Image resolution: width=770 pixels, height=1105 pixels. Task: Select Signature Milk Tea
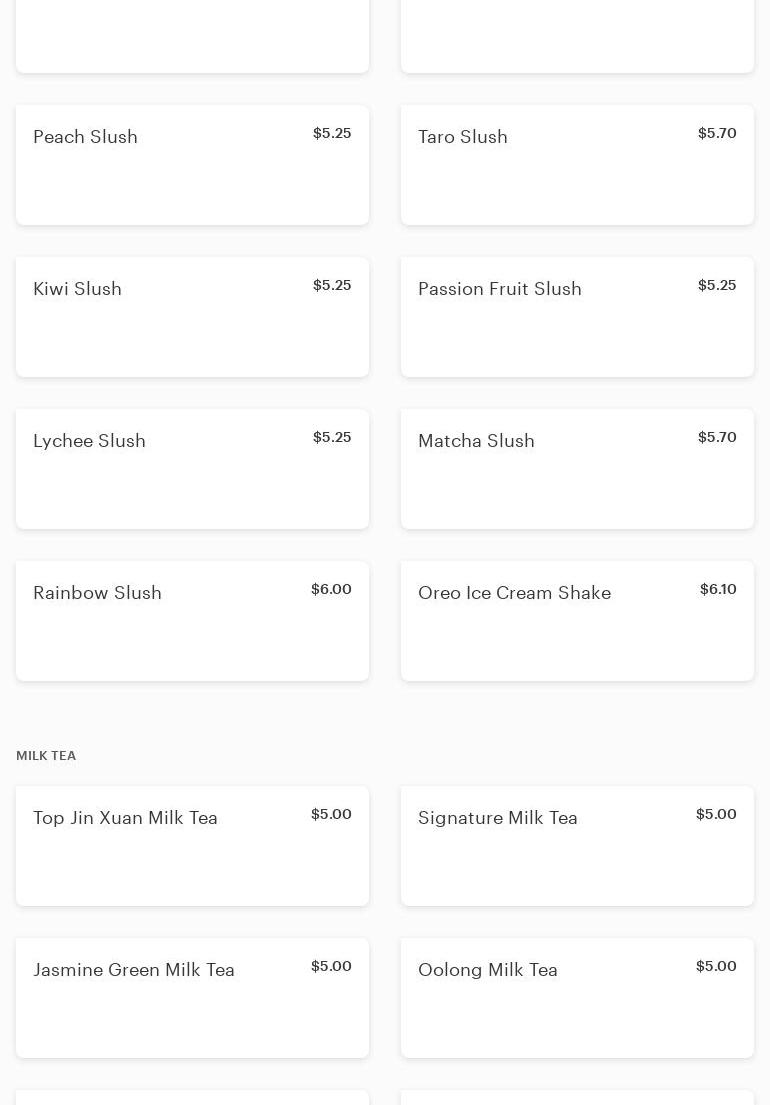(x=577, y=846)
